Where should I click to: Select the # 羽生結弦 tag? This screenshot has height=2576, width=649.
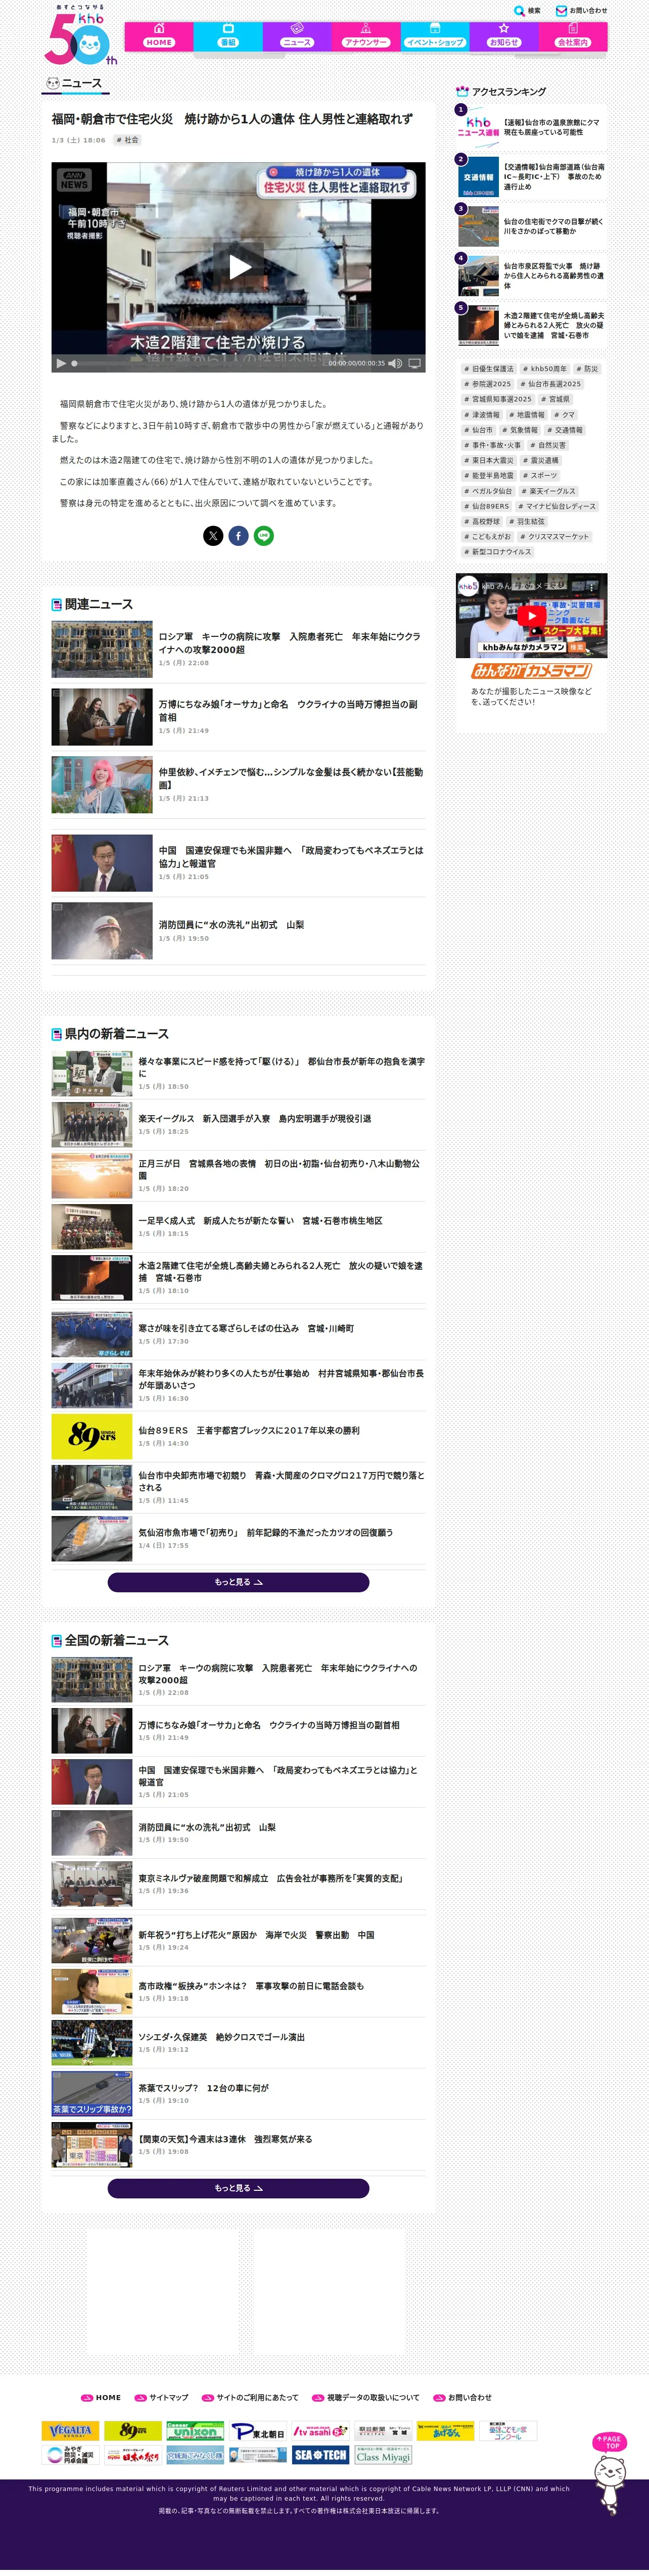click(527, 522)
